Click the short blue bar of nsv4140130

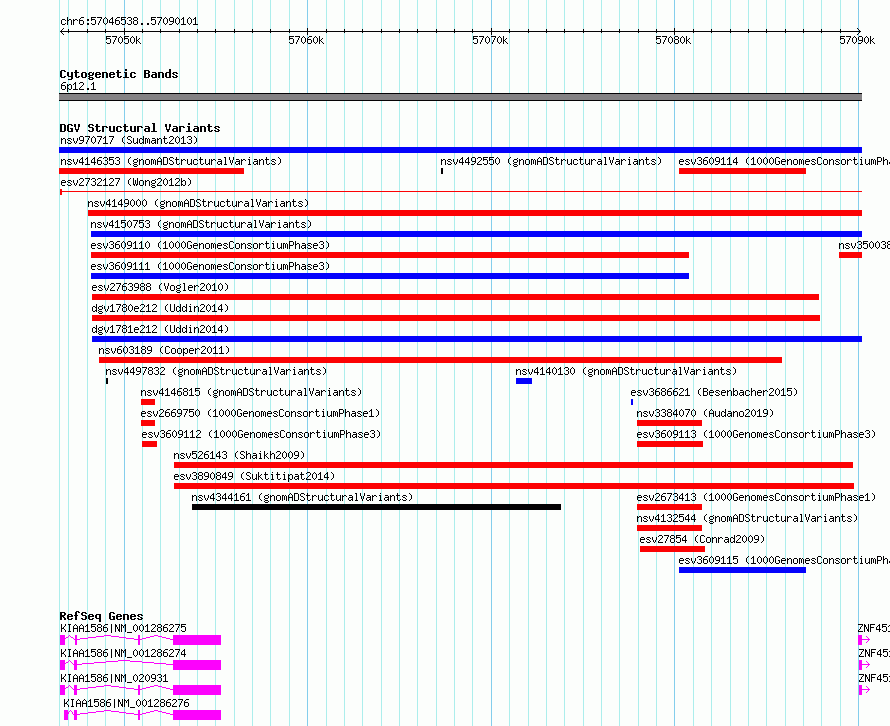coord(524,381)
